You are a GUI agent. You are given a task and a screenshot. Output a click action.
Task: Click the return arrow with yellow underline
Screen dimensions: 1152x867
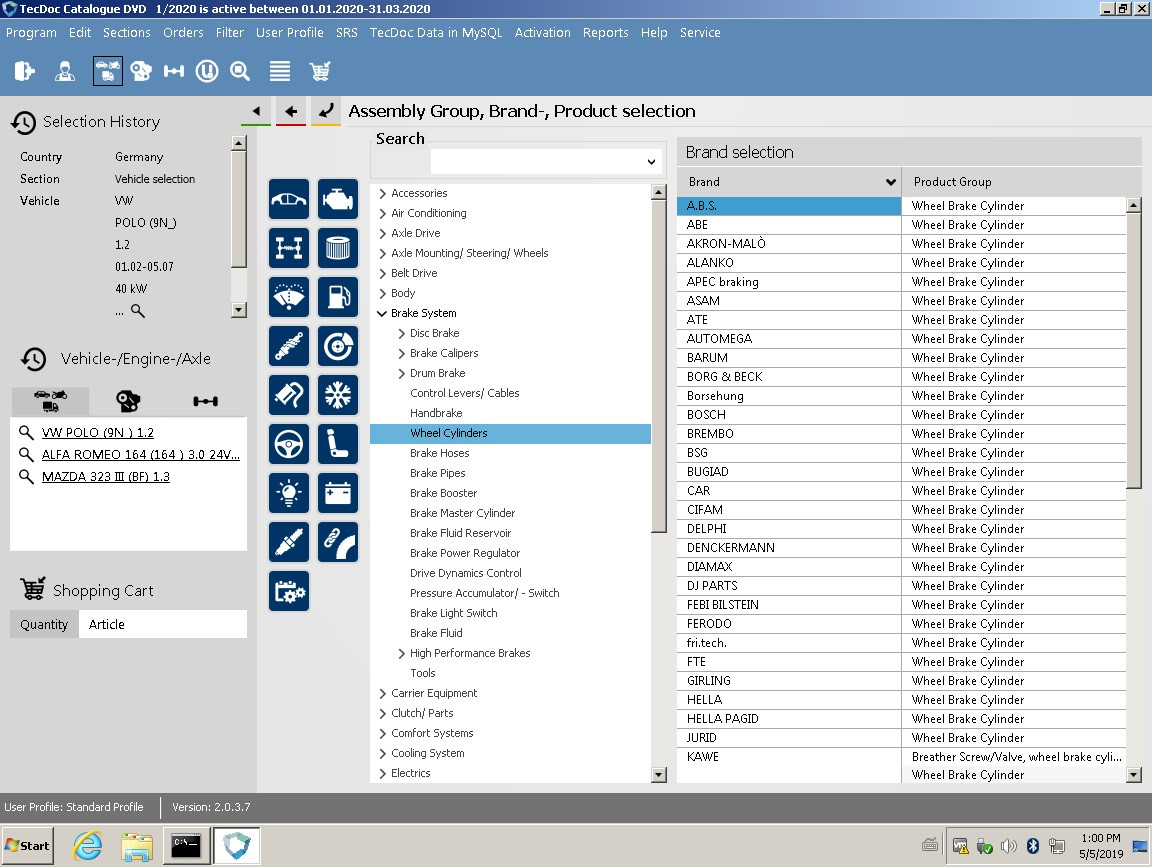click(325, 112)
